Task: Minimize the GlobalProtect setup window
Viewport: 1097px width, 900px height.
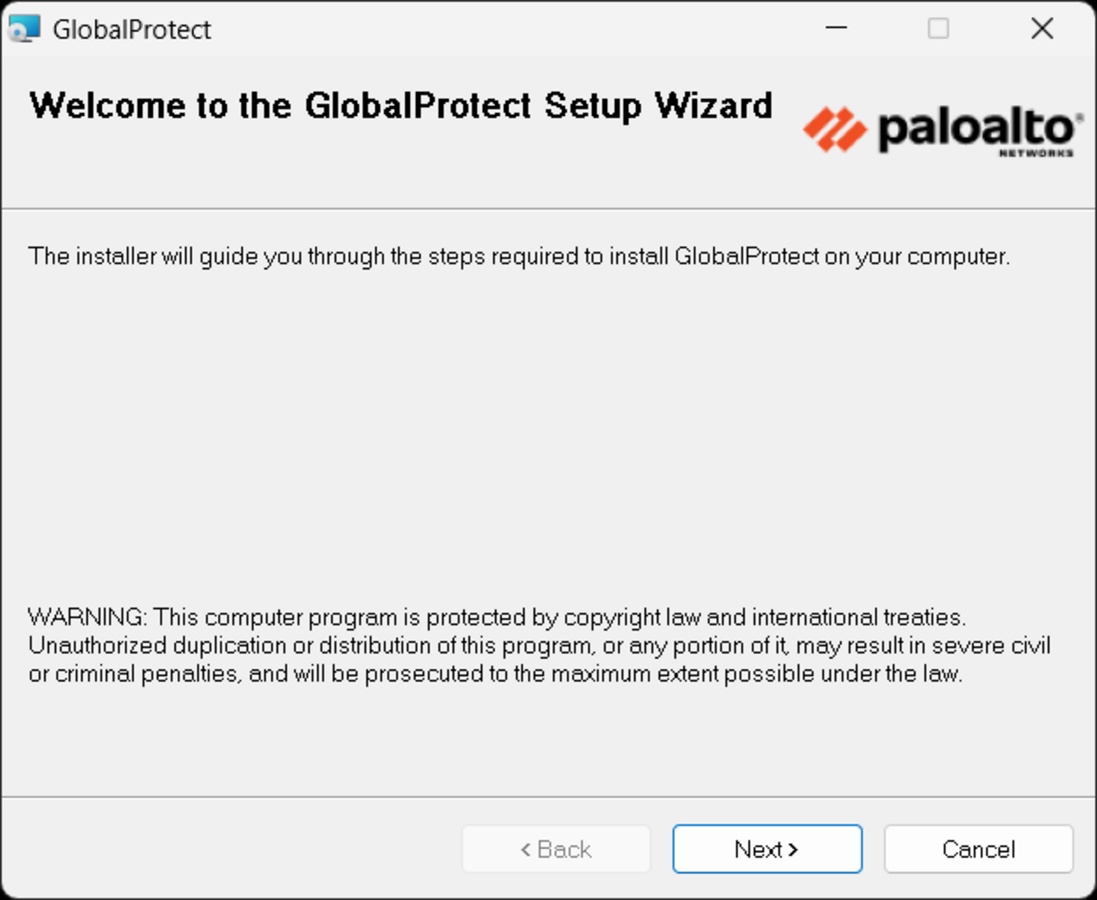Action: 836,28
